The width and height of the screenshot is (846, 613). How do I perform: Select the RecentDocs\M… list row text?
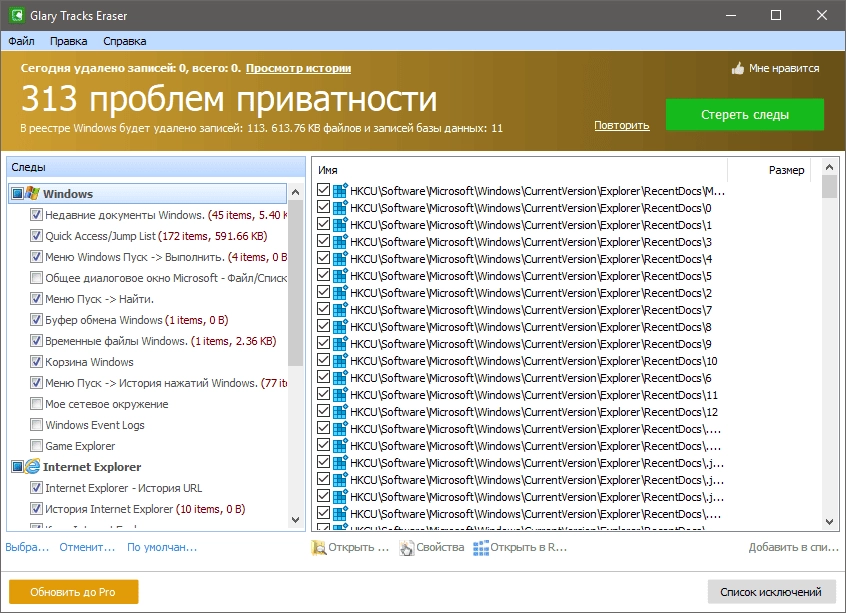click(537, 191)
